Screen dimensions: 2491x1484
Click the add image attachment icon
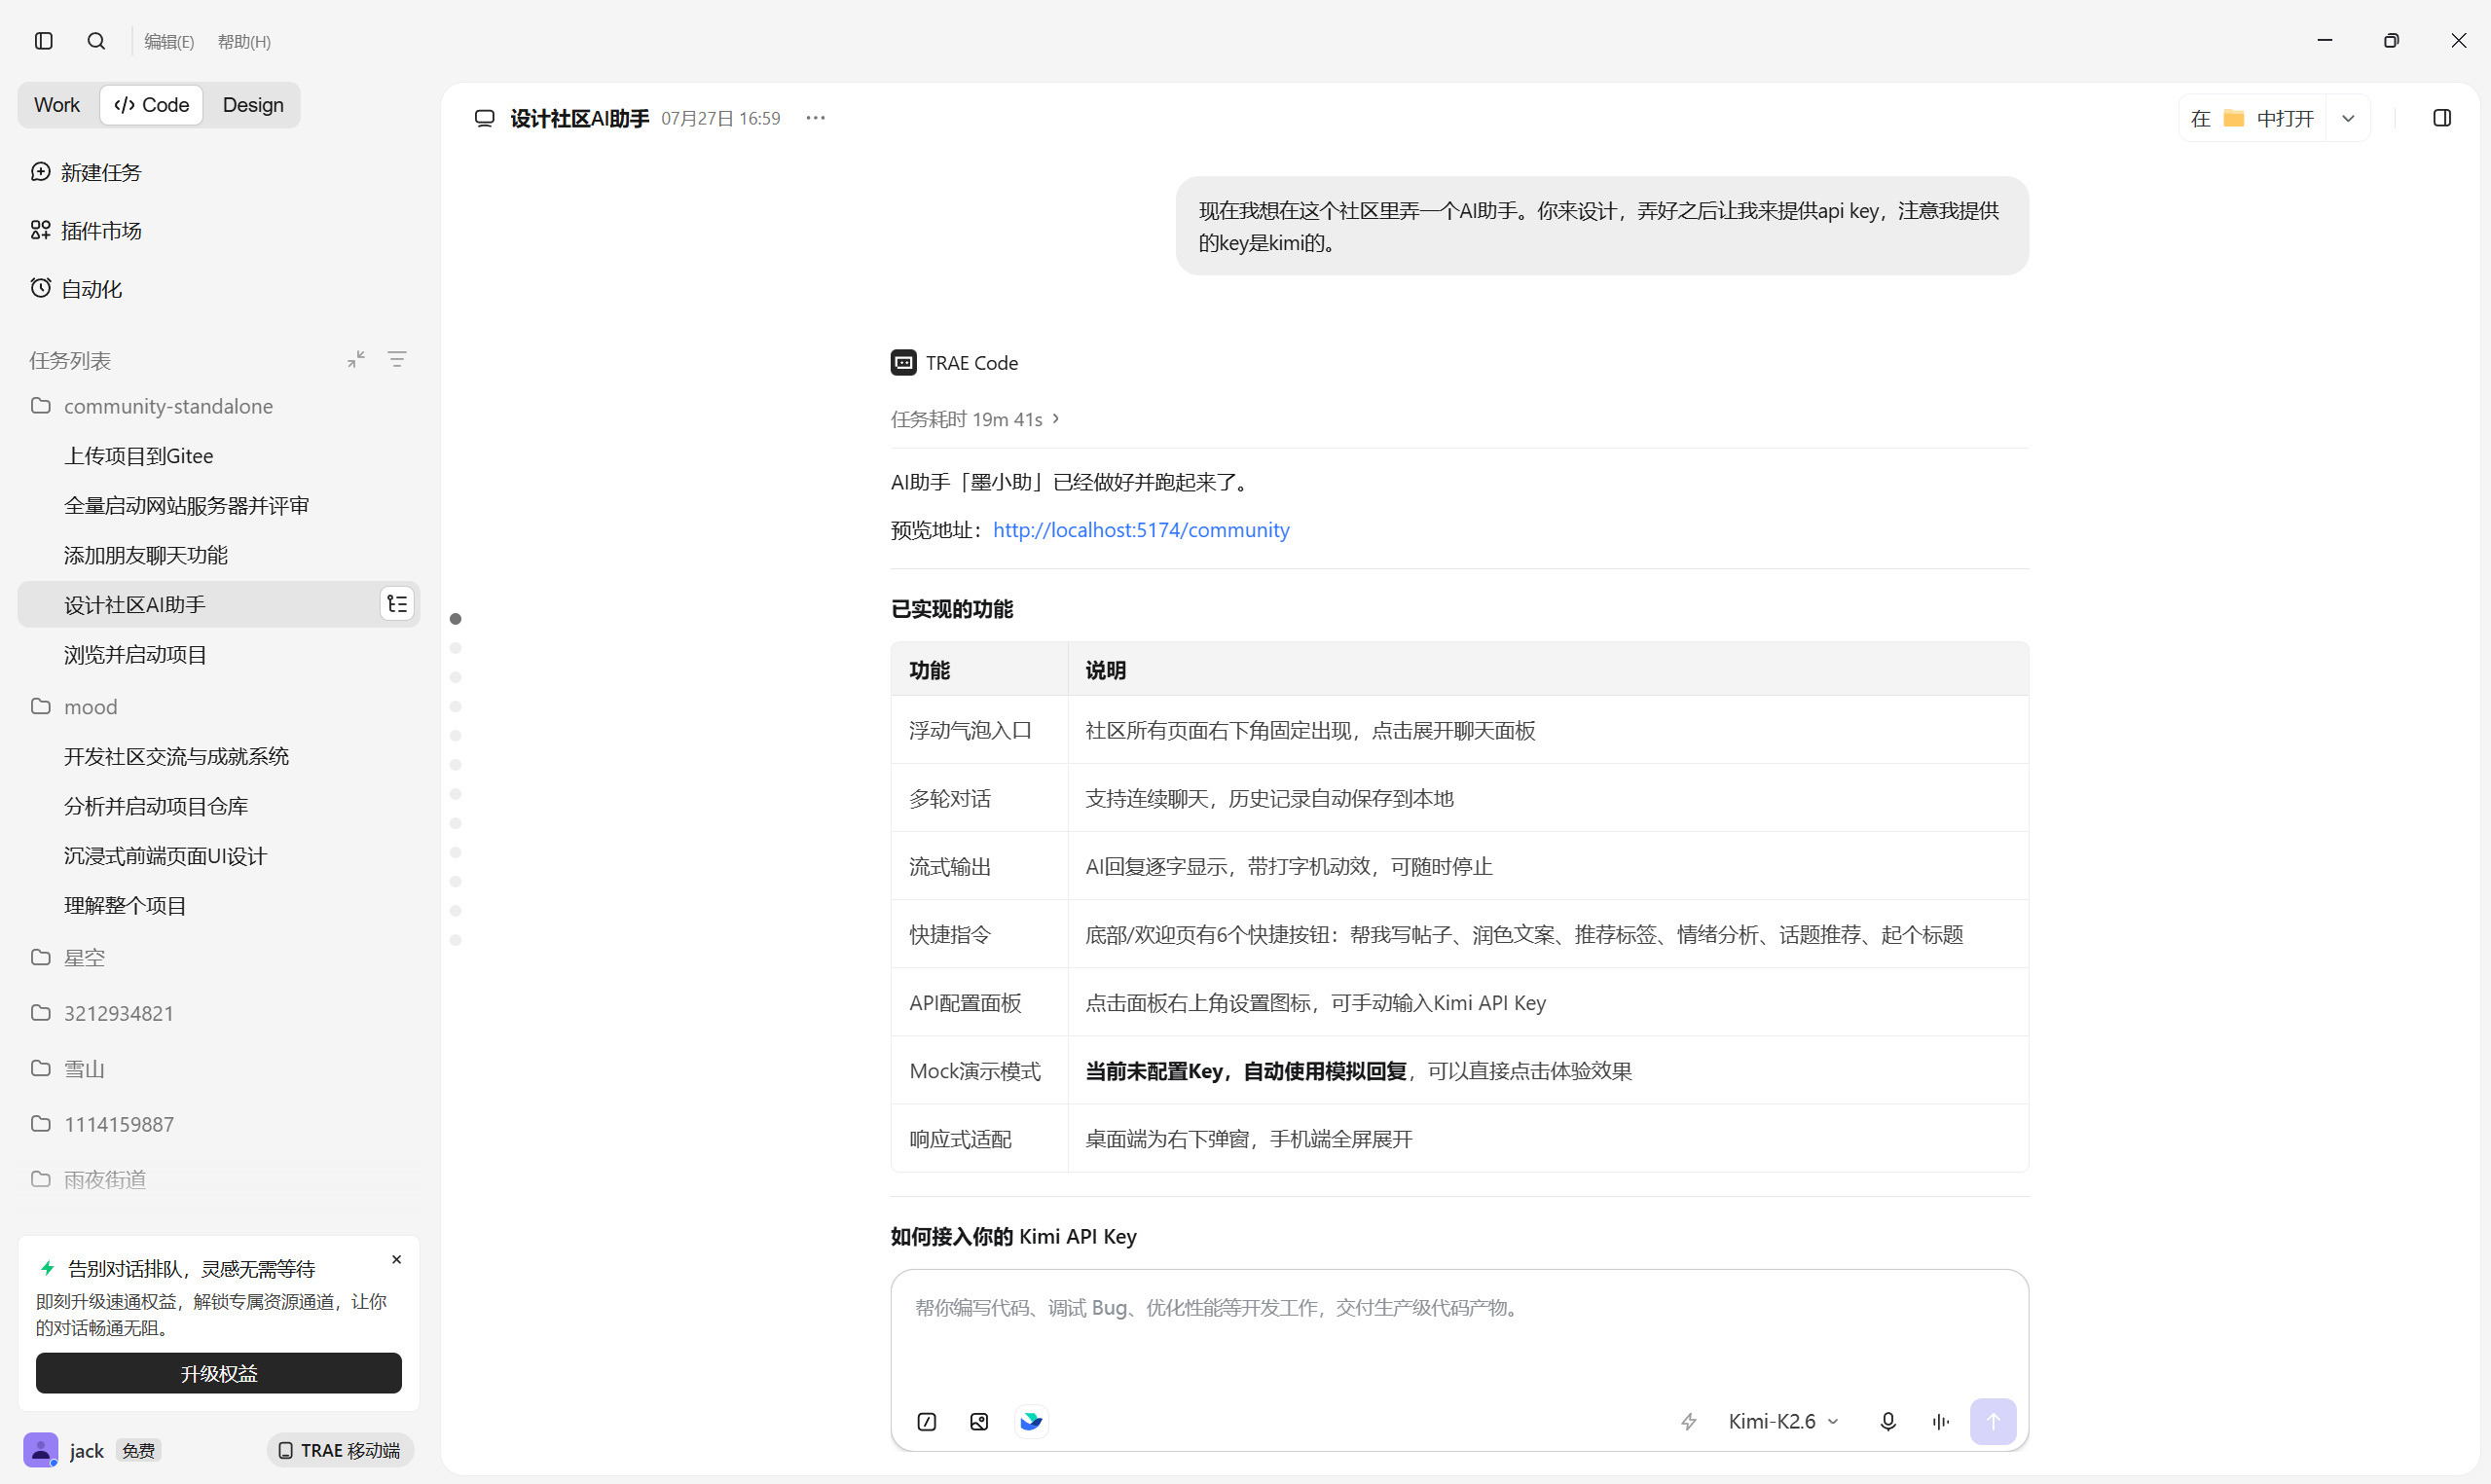pyautogui.click(x=979, y=1422)
